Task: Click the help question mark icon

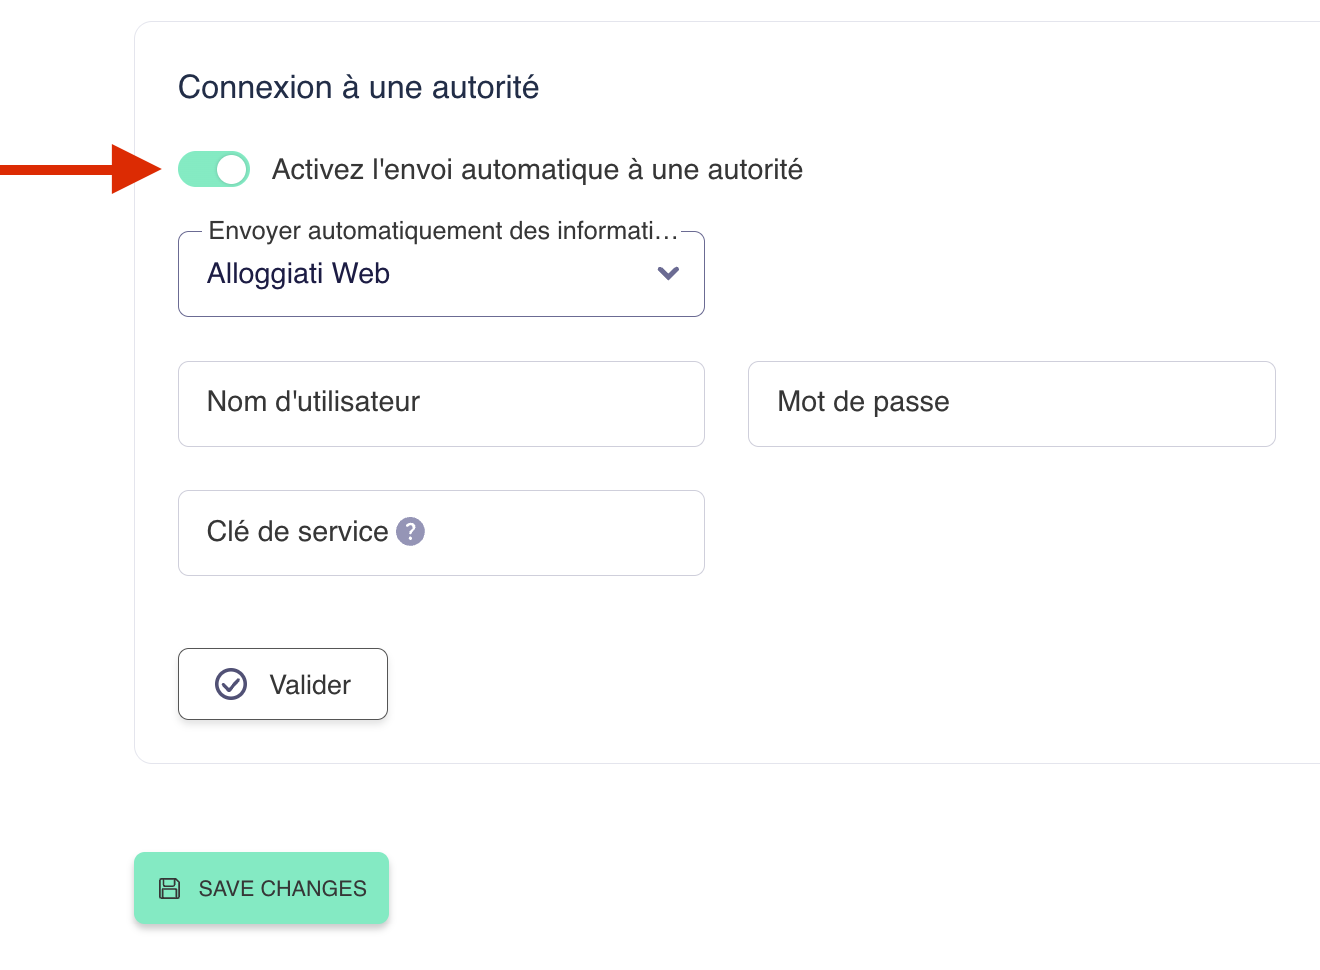Action: 410,531
